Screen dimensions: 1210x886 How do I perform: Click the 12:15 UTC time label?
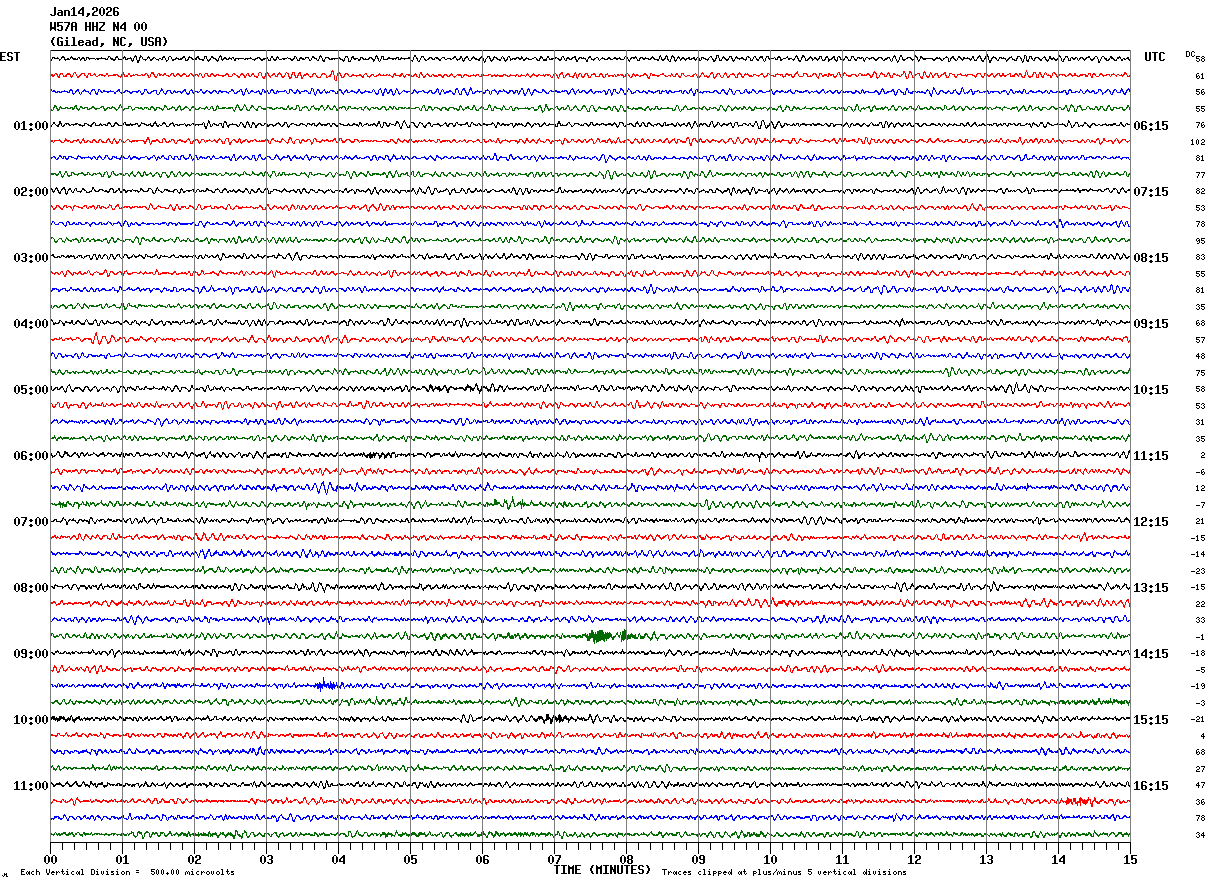point(1151,522)
